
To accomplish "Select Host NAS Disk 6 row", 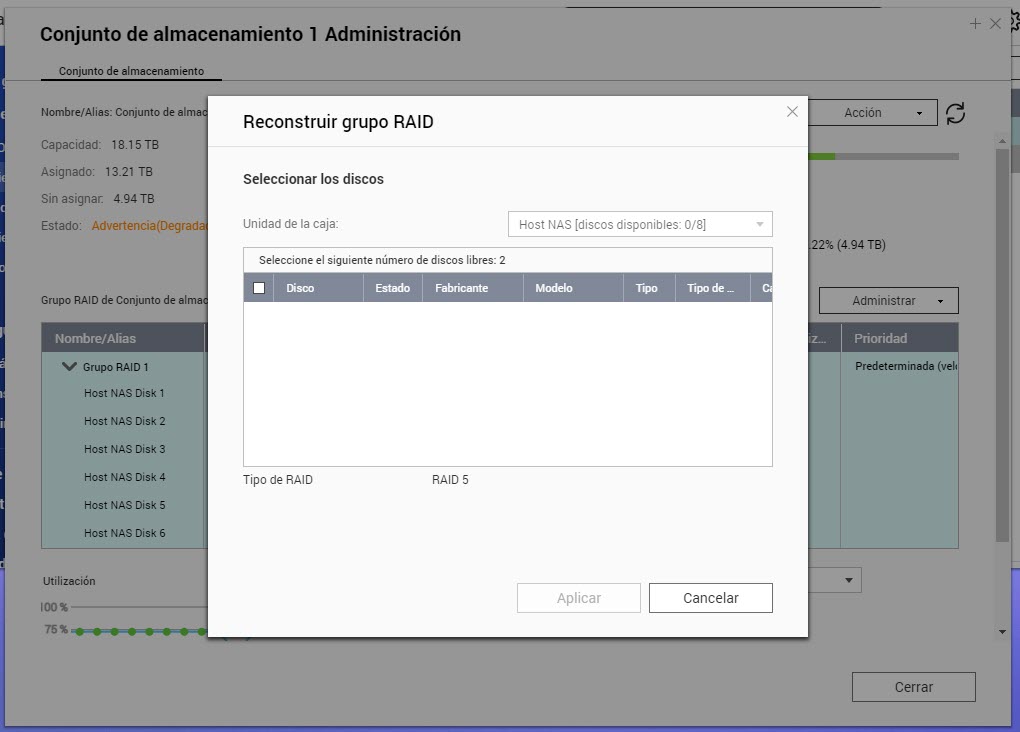I will (x=124, y=533).
